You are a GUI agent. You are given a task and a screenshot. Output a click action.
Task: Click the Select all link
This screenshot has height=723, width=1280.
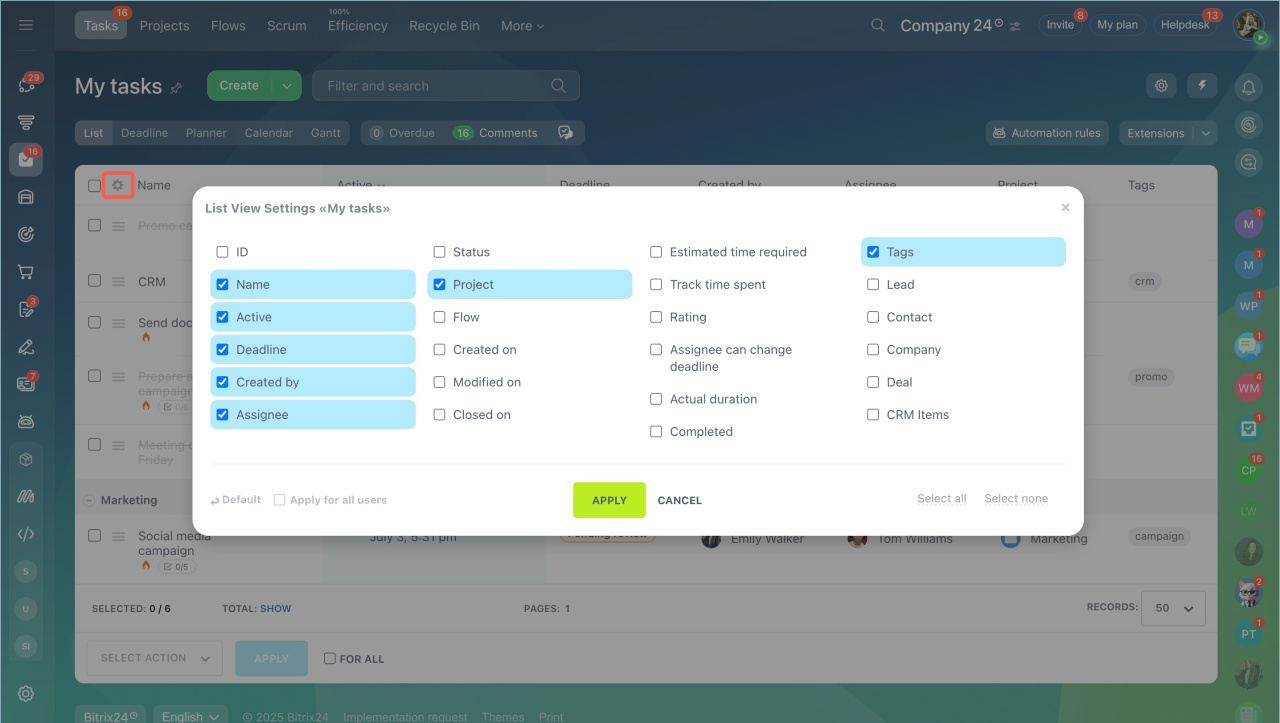[941, 499]
